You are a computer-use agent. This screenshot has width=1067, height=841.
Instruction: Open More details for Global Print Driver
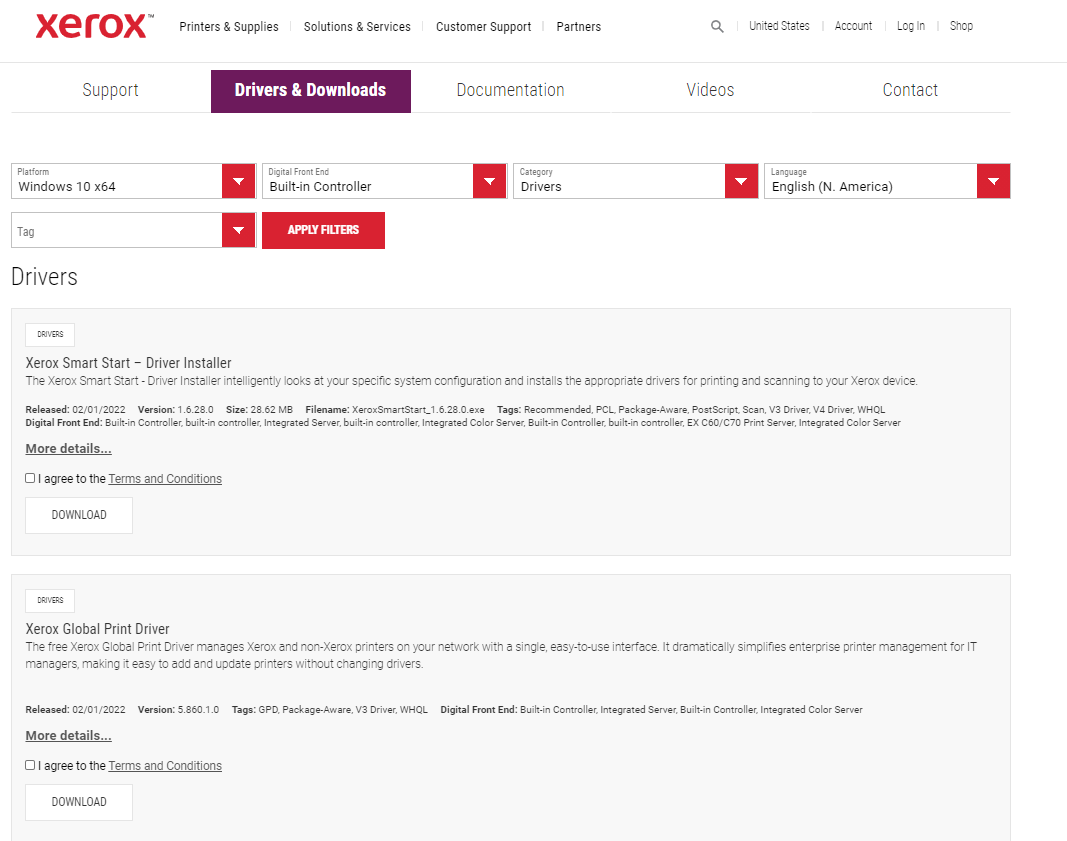69,736
